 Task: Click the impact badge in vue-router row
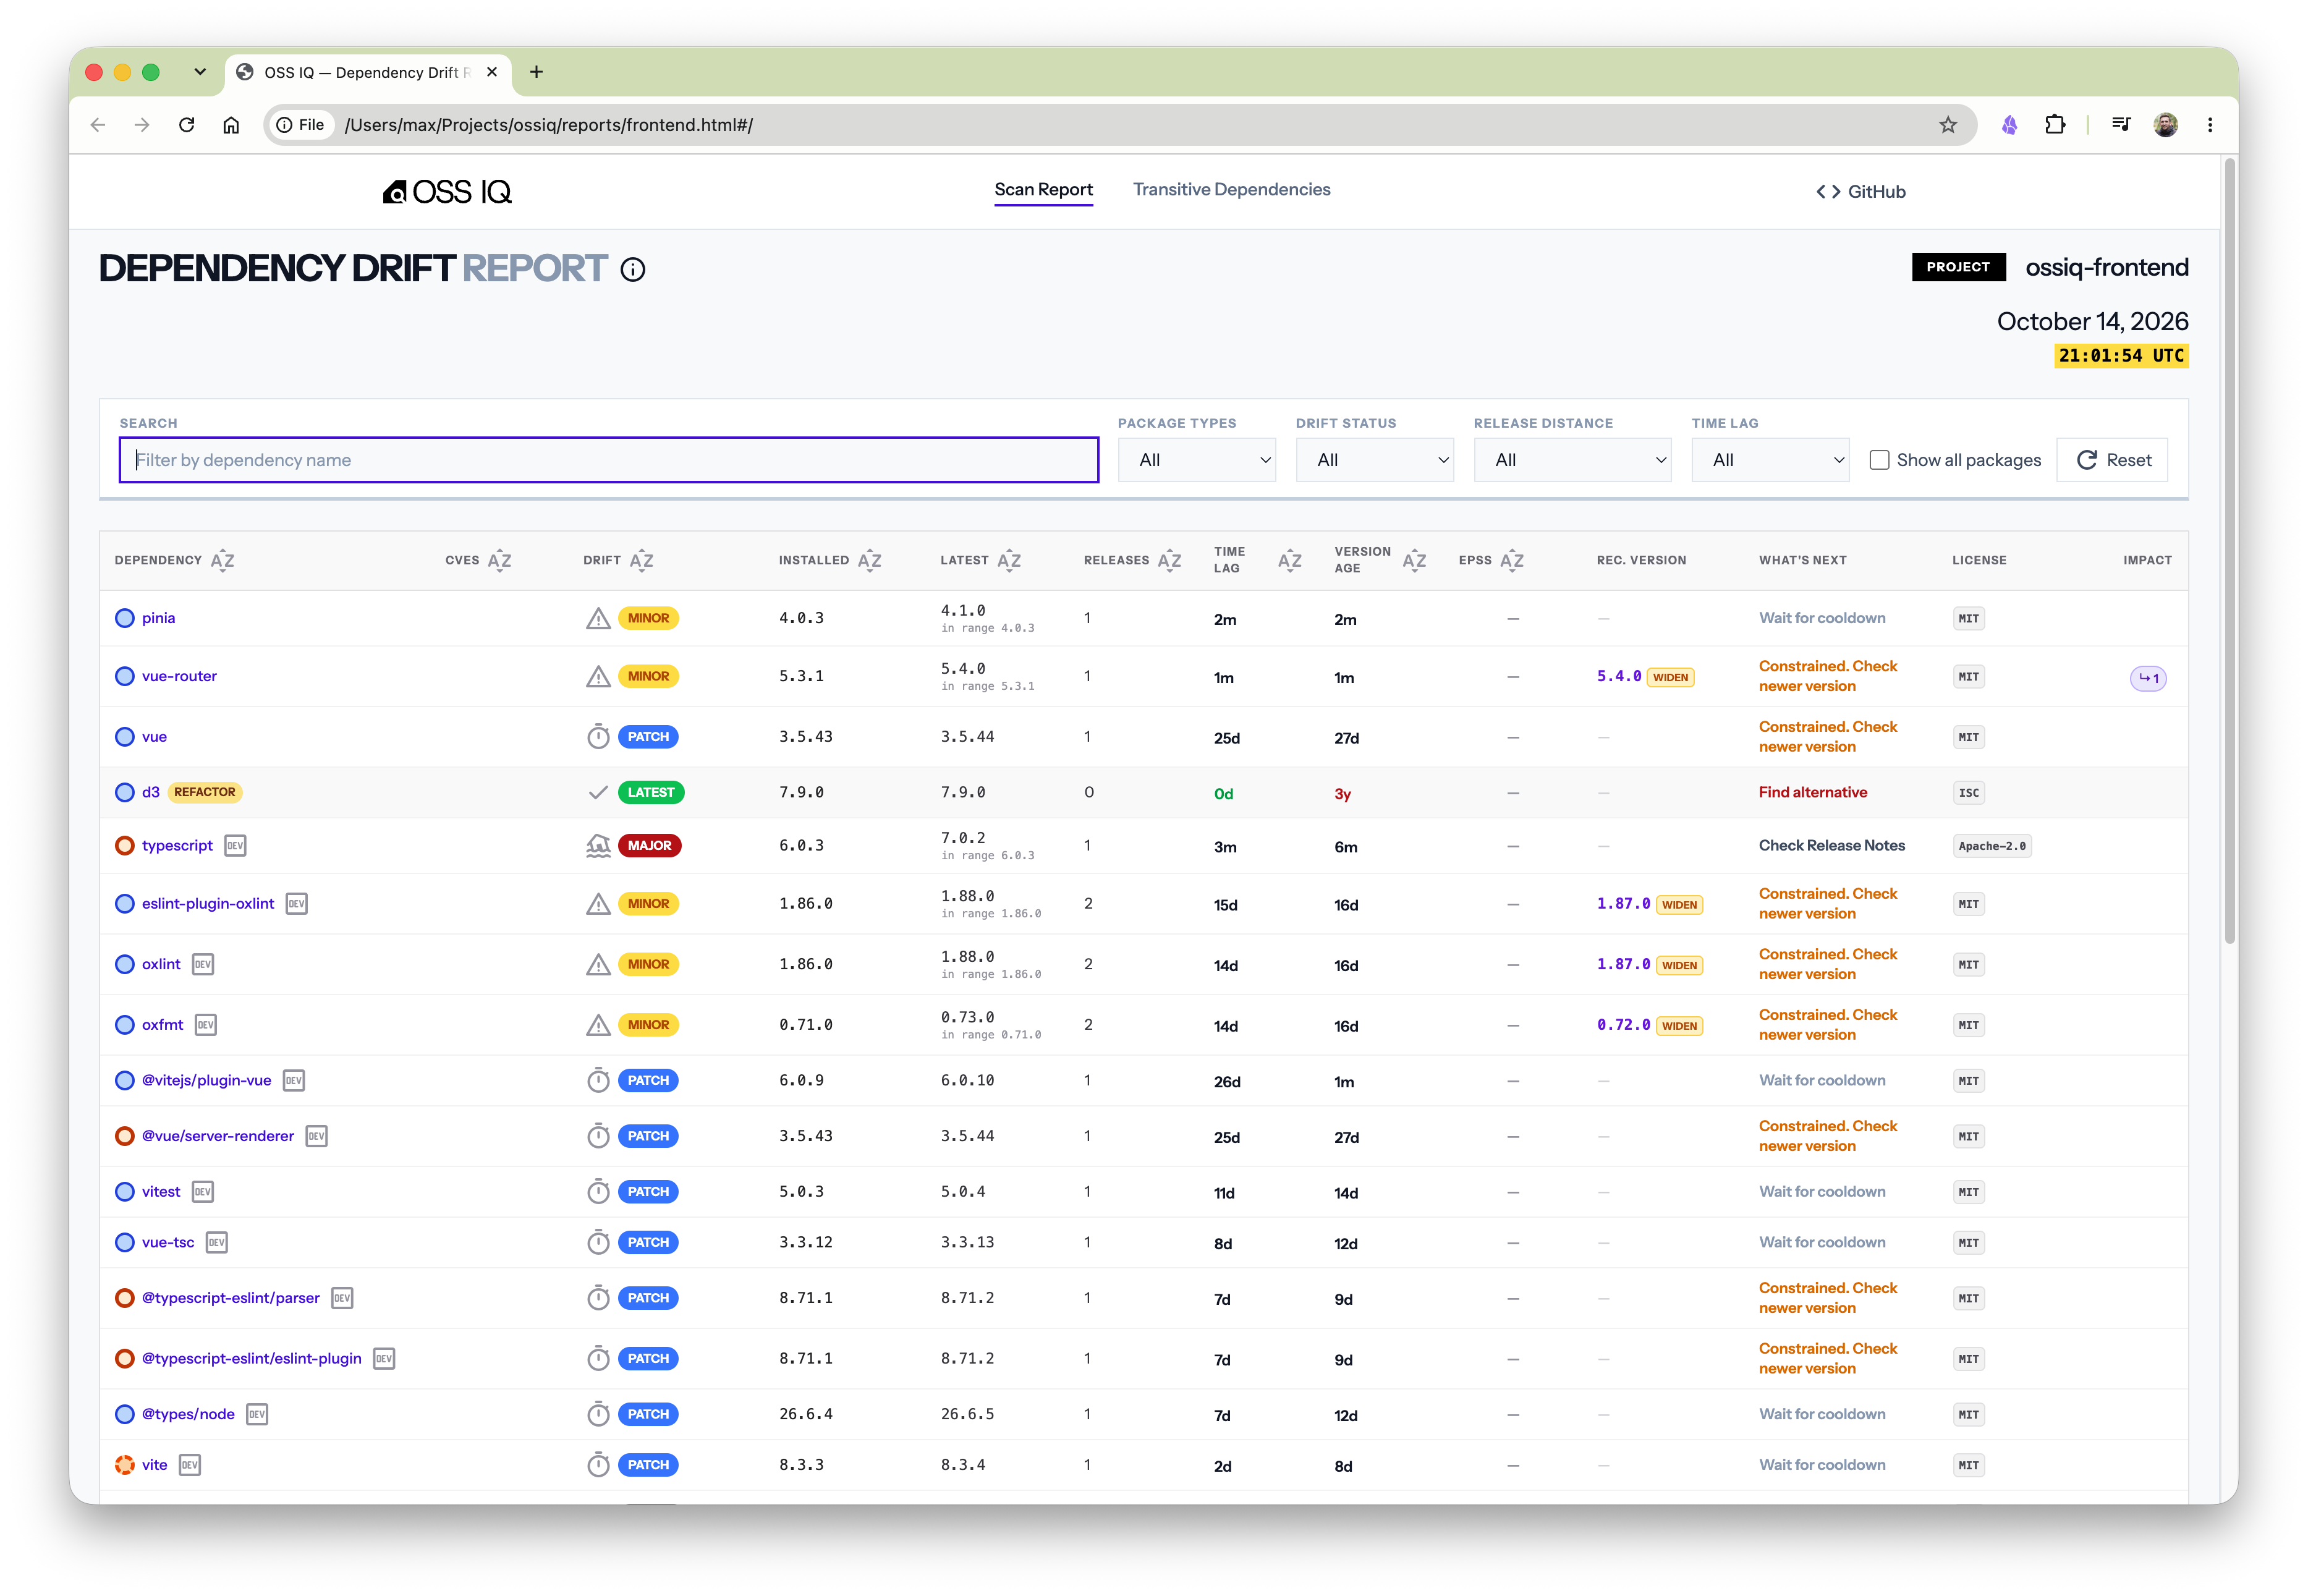point(2147,678)
